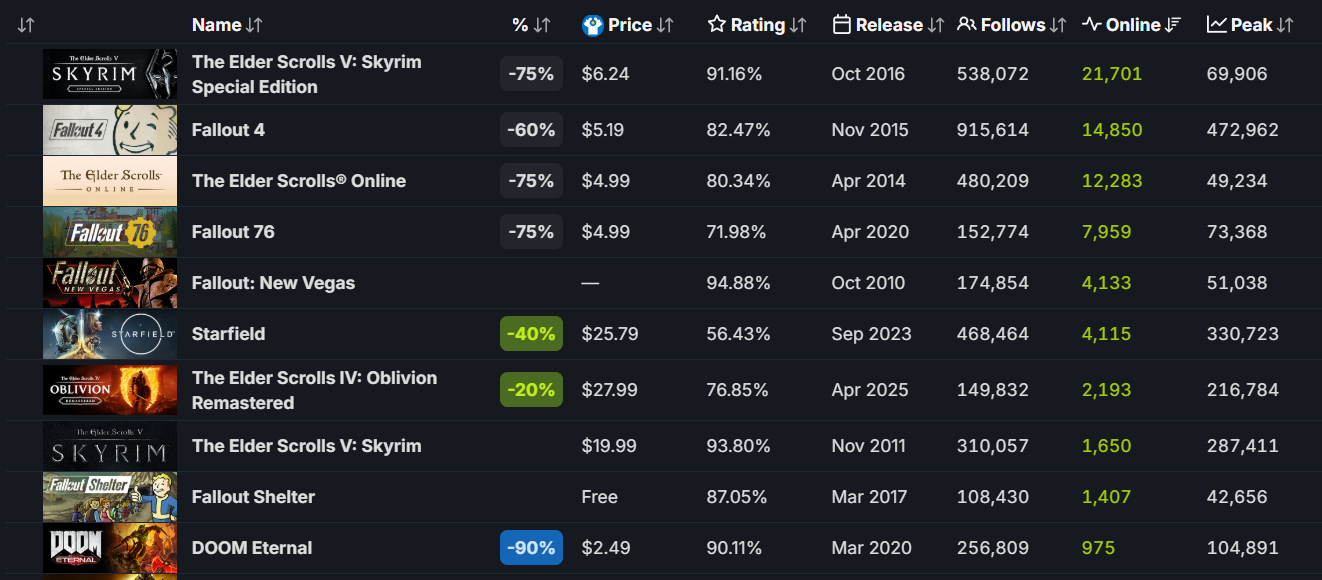Select The Elder Scrolls Online row title
The image size is (1322, 580).
(298, 181)
